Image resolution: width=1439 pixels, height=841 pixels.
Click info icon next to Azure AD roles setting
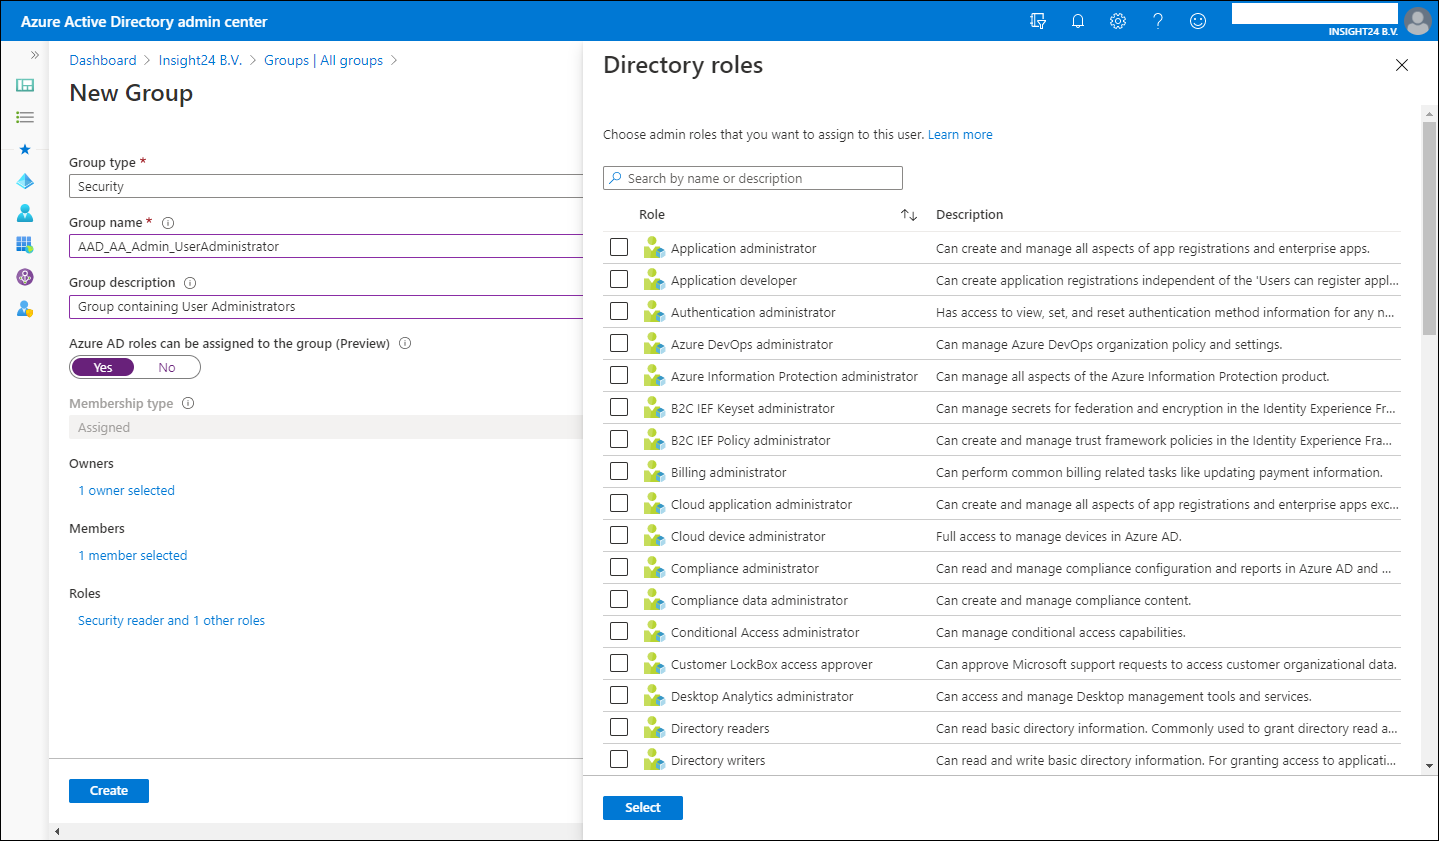tap(405, 343)
